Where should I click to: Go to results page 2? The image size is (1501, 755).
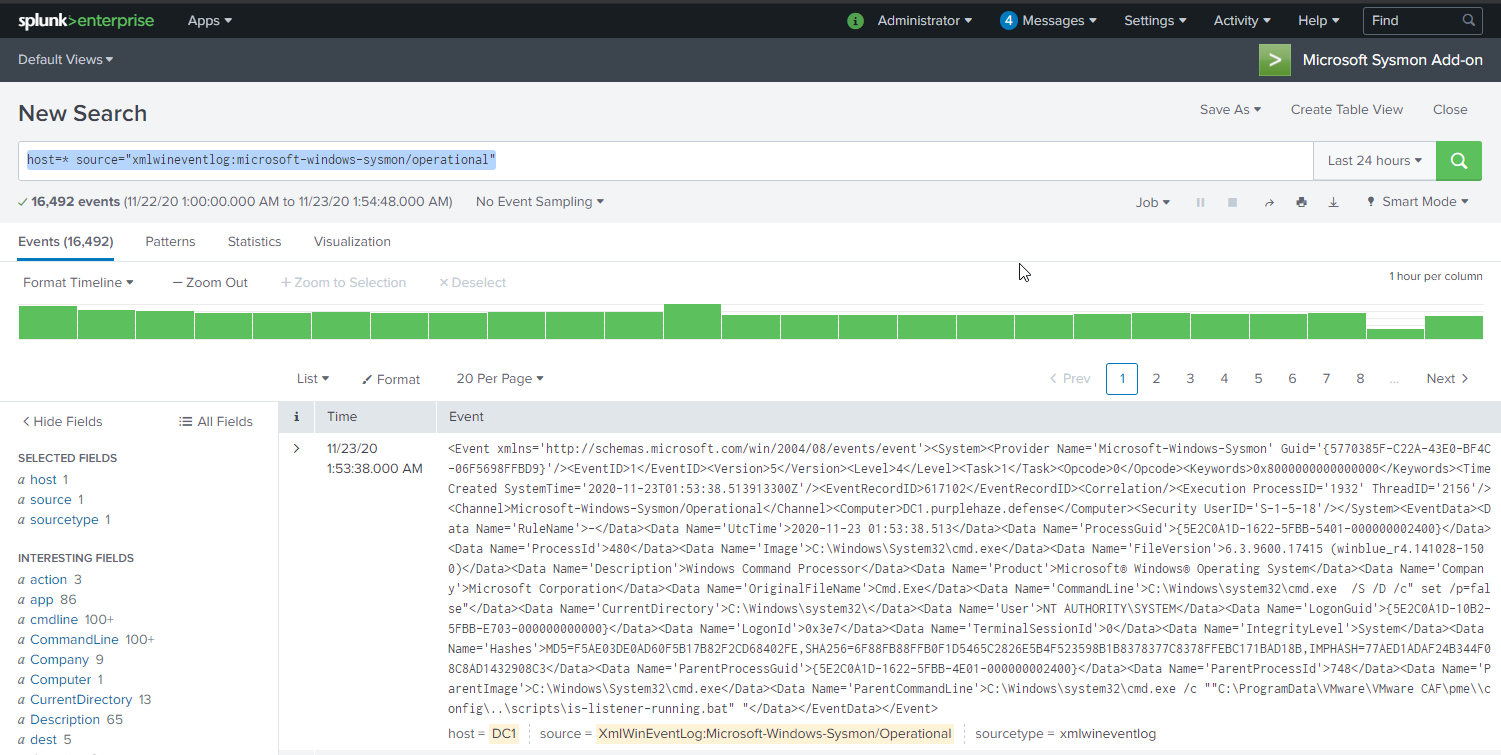(x=1156, y=379)
